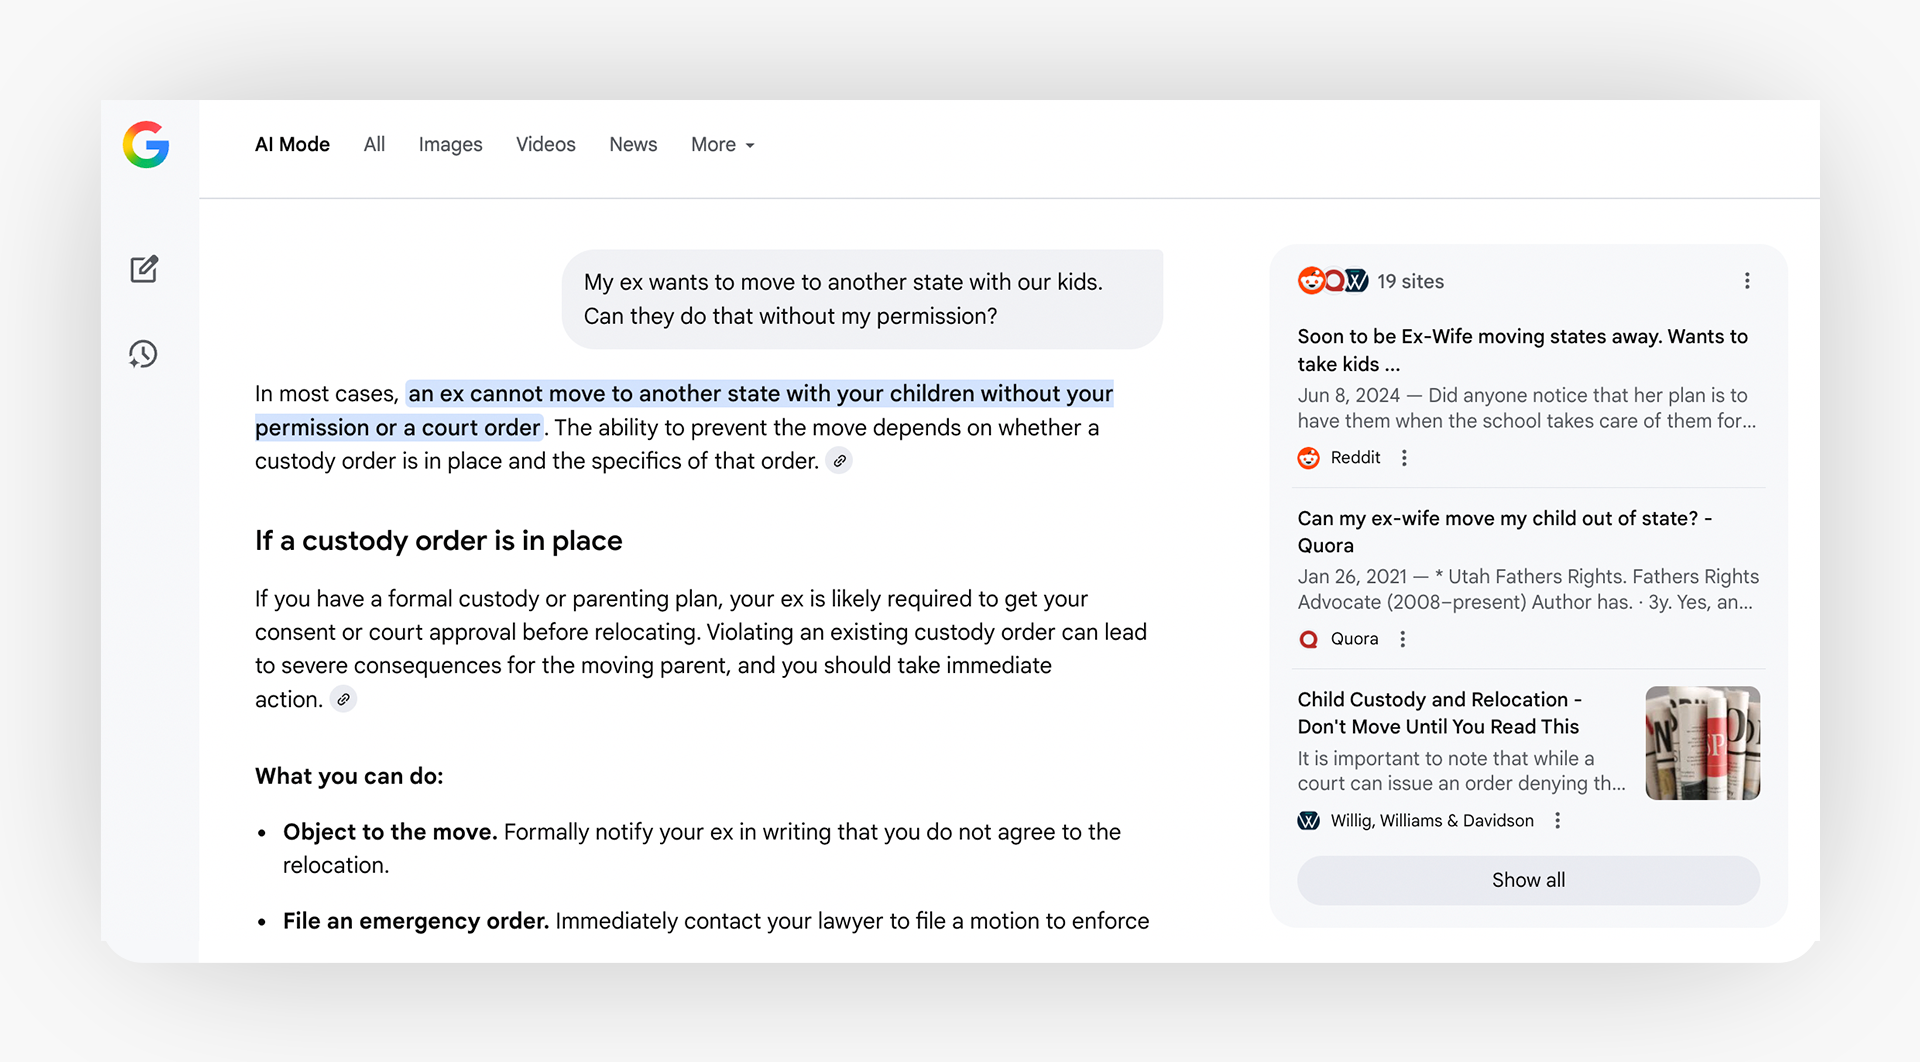
Task: Open the citation link after the first paragraph
Action: (839, 461)
